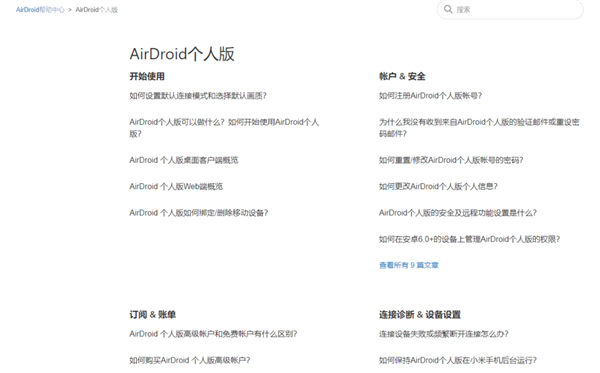
Task: Open the 帐户 & 安全 section heading
Action: [402, 76]
